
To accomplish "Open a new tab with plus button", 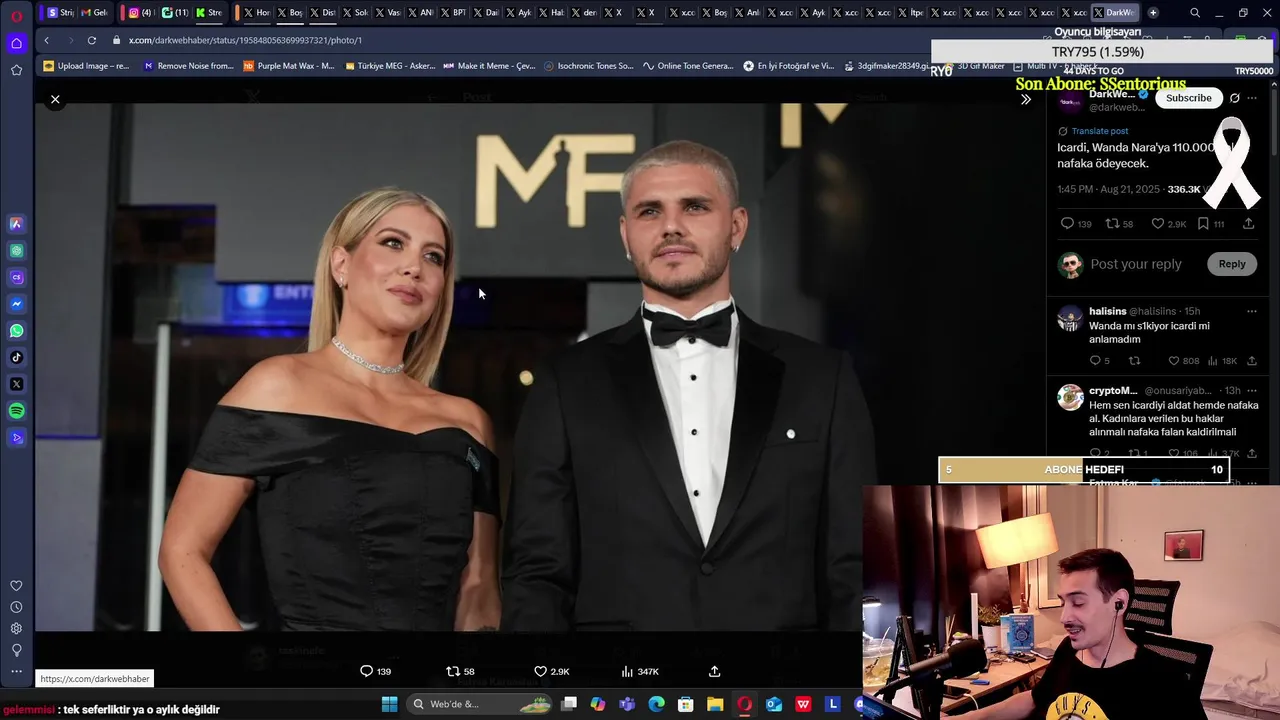I will coord(1153,13).
